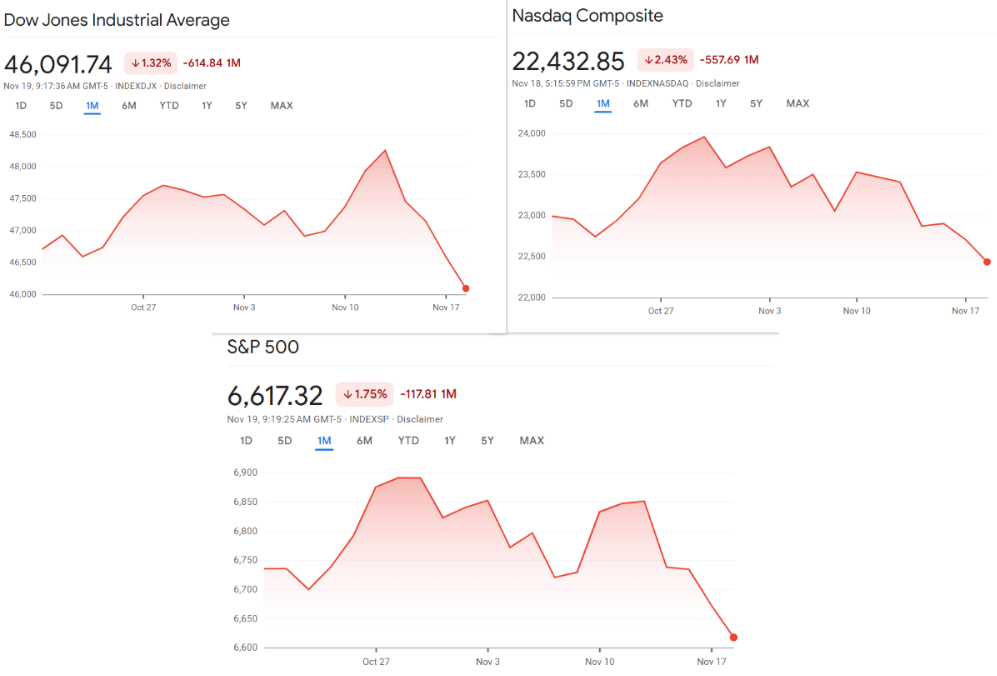Choose YTD on the S&P 500 chart

coord(408,441)
